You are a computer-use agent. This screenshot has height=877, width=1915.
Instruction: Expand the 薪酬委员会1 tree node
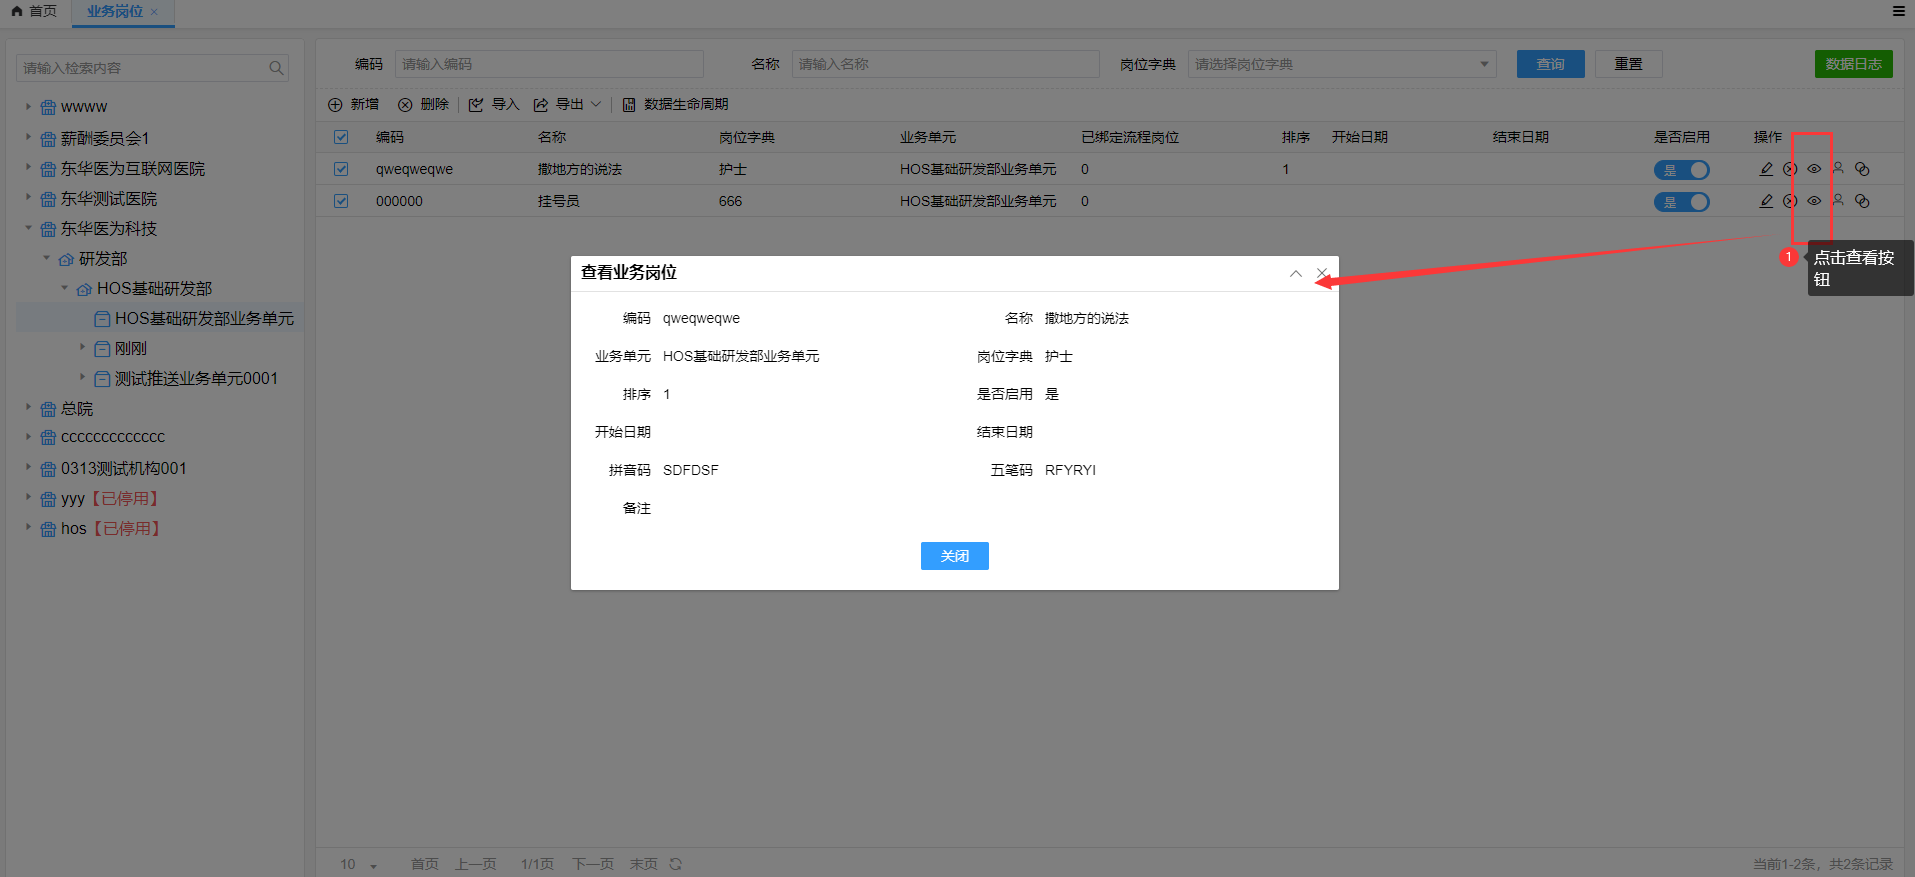click(x=28, y=137)
